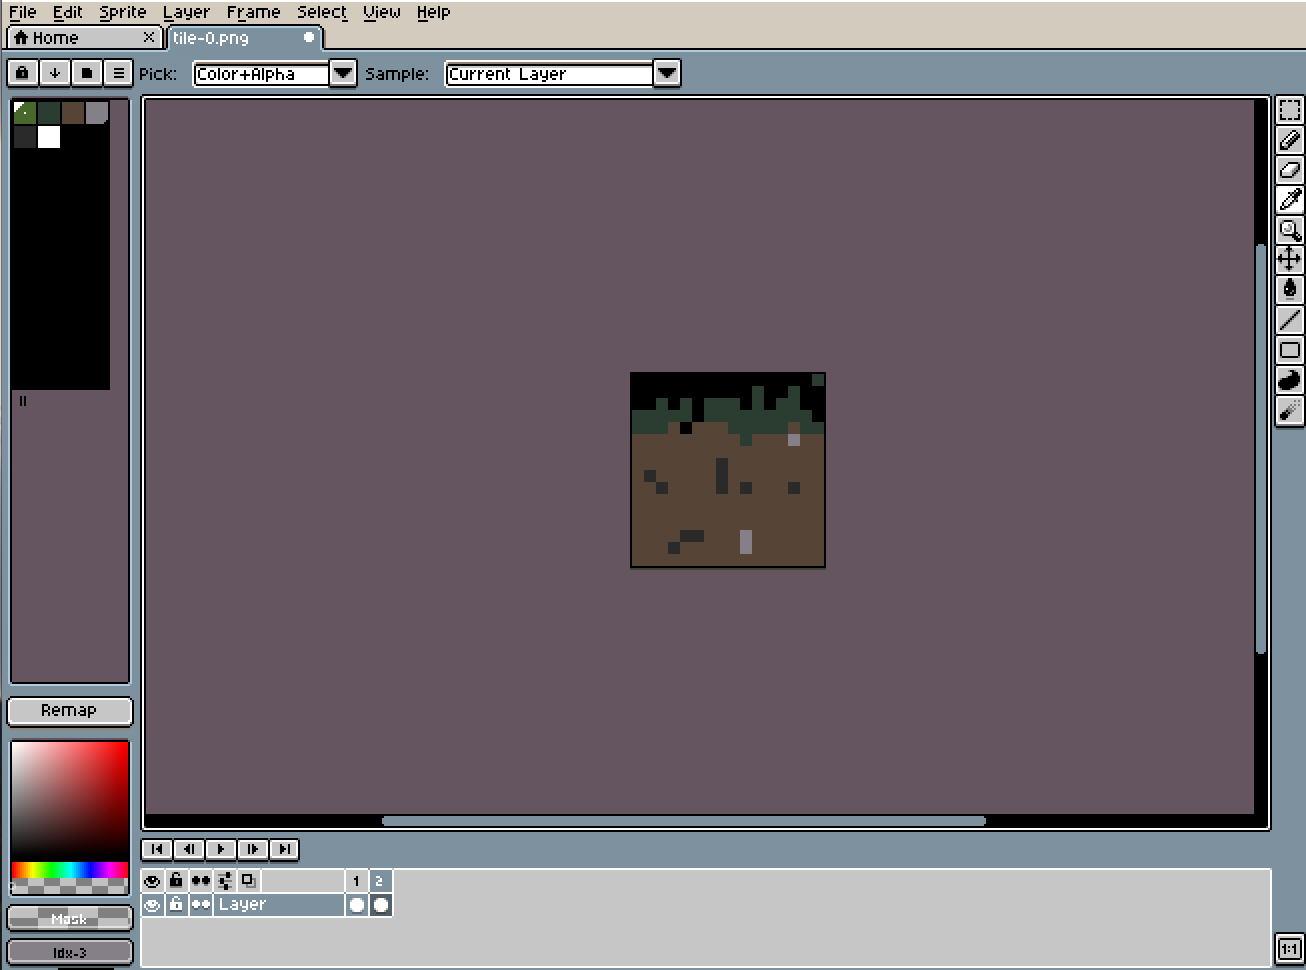
Task: Select the Blur tool
Action: point(1290,410)
